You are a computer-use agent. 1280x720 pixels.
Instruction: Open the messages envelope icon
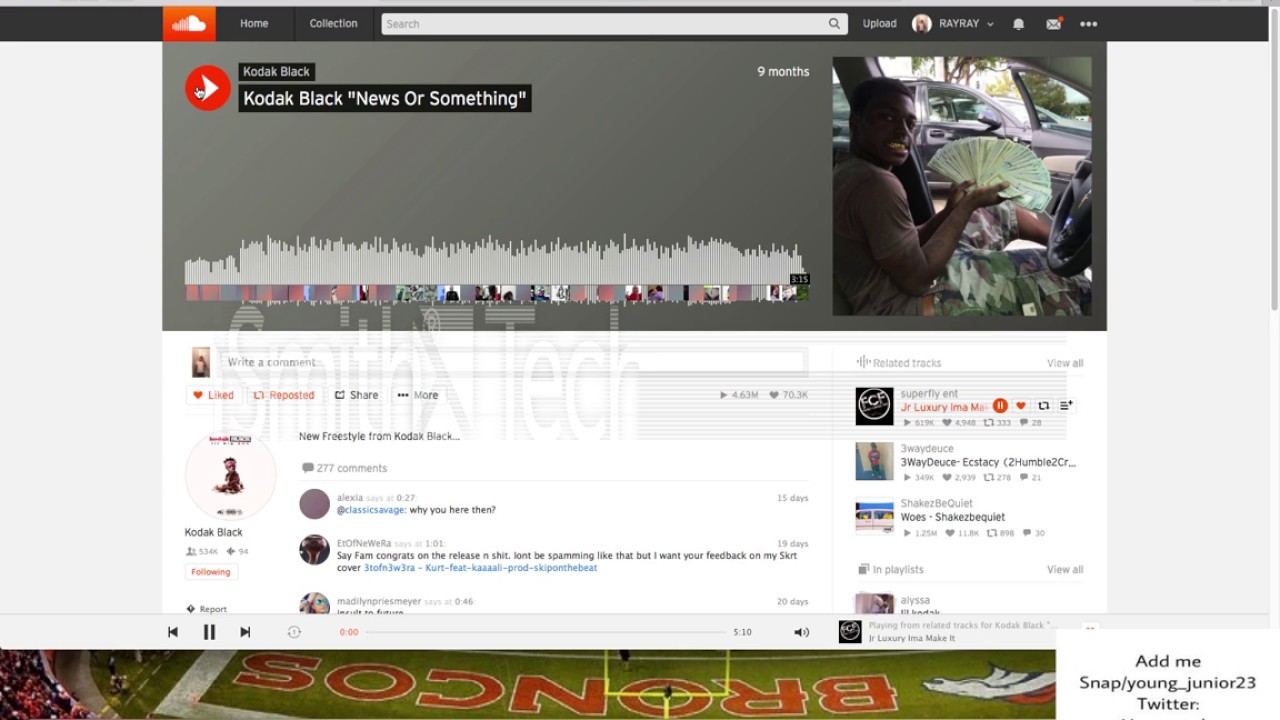[1053, 24]
